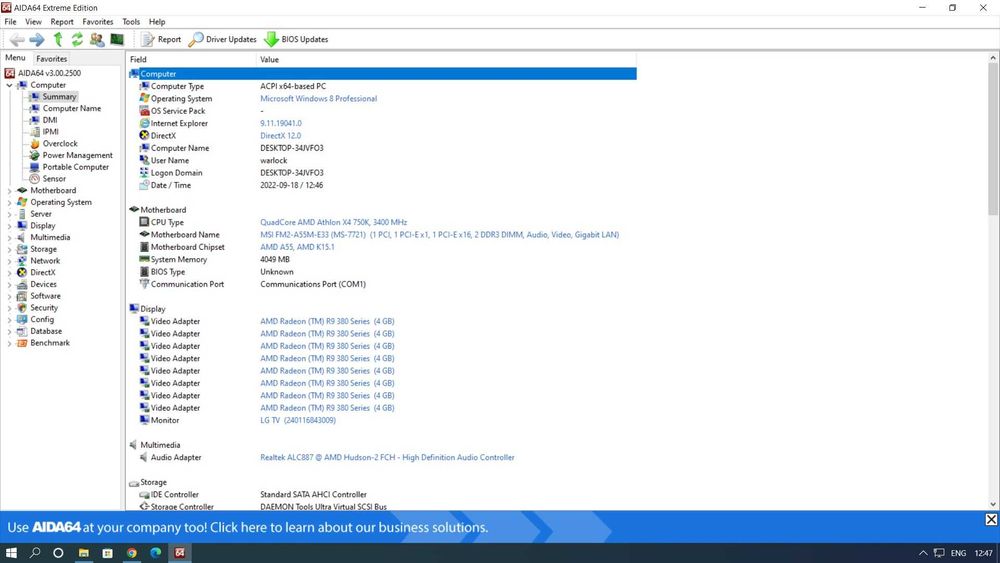Select Sensor tree item
Viewport: 1000px width, 563px height.
(54, 179)
